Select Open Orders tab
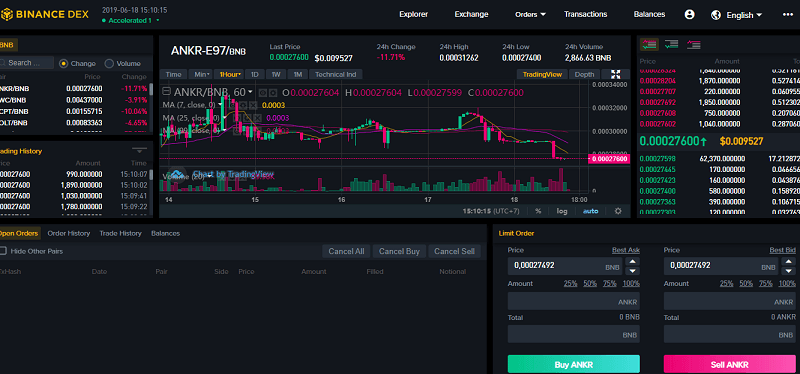Screen dimensions: 800x374 [19, 233]
